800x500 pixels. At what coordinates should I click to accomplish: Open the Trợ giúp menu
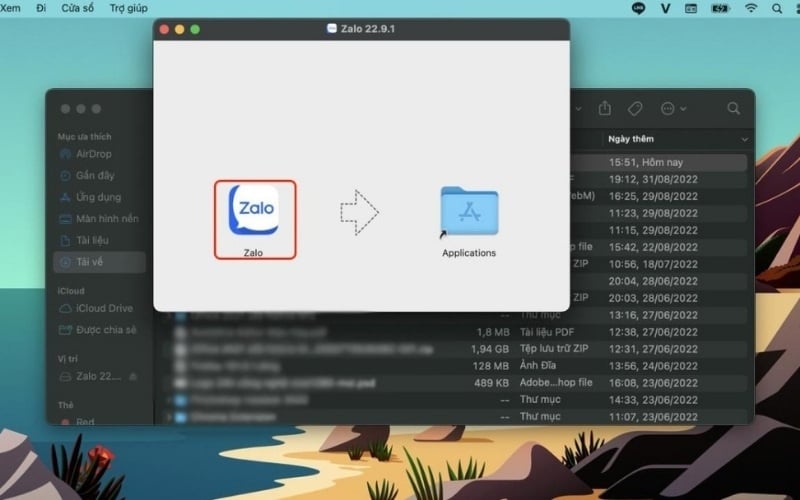(129, 8)
